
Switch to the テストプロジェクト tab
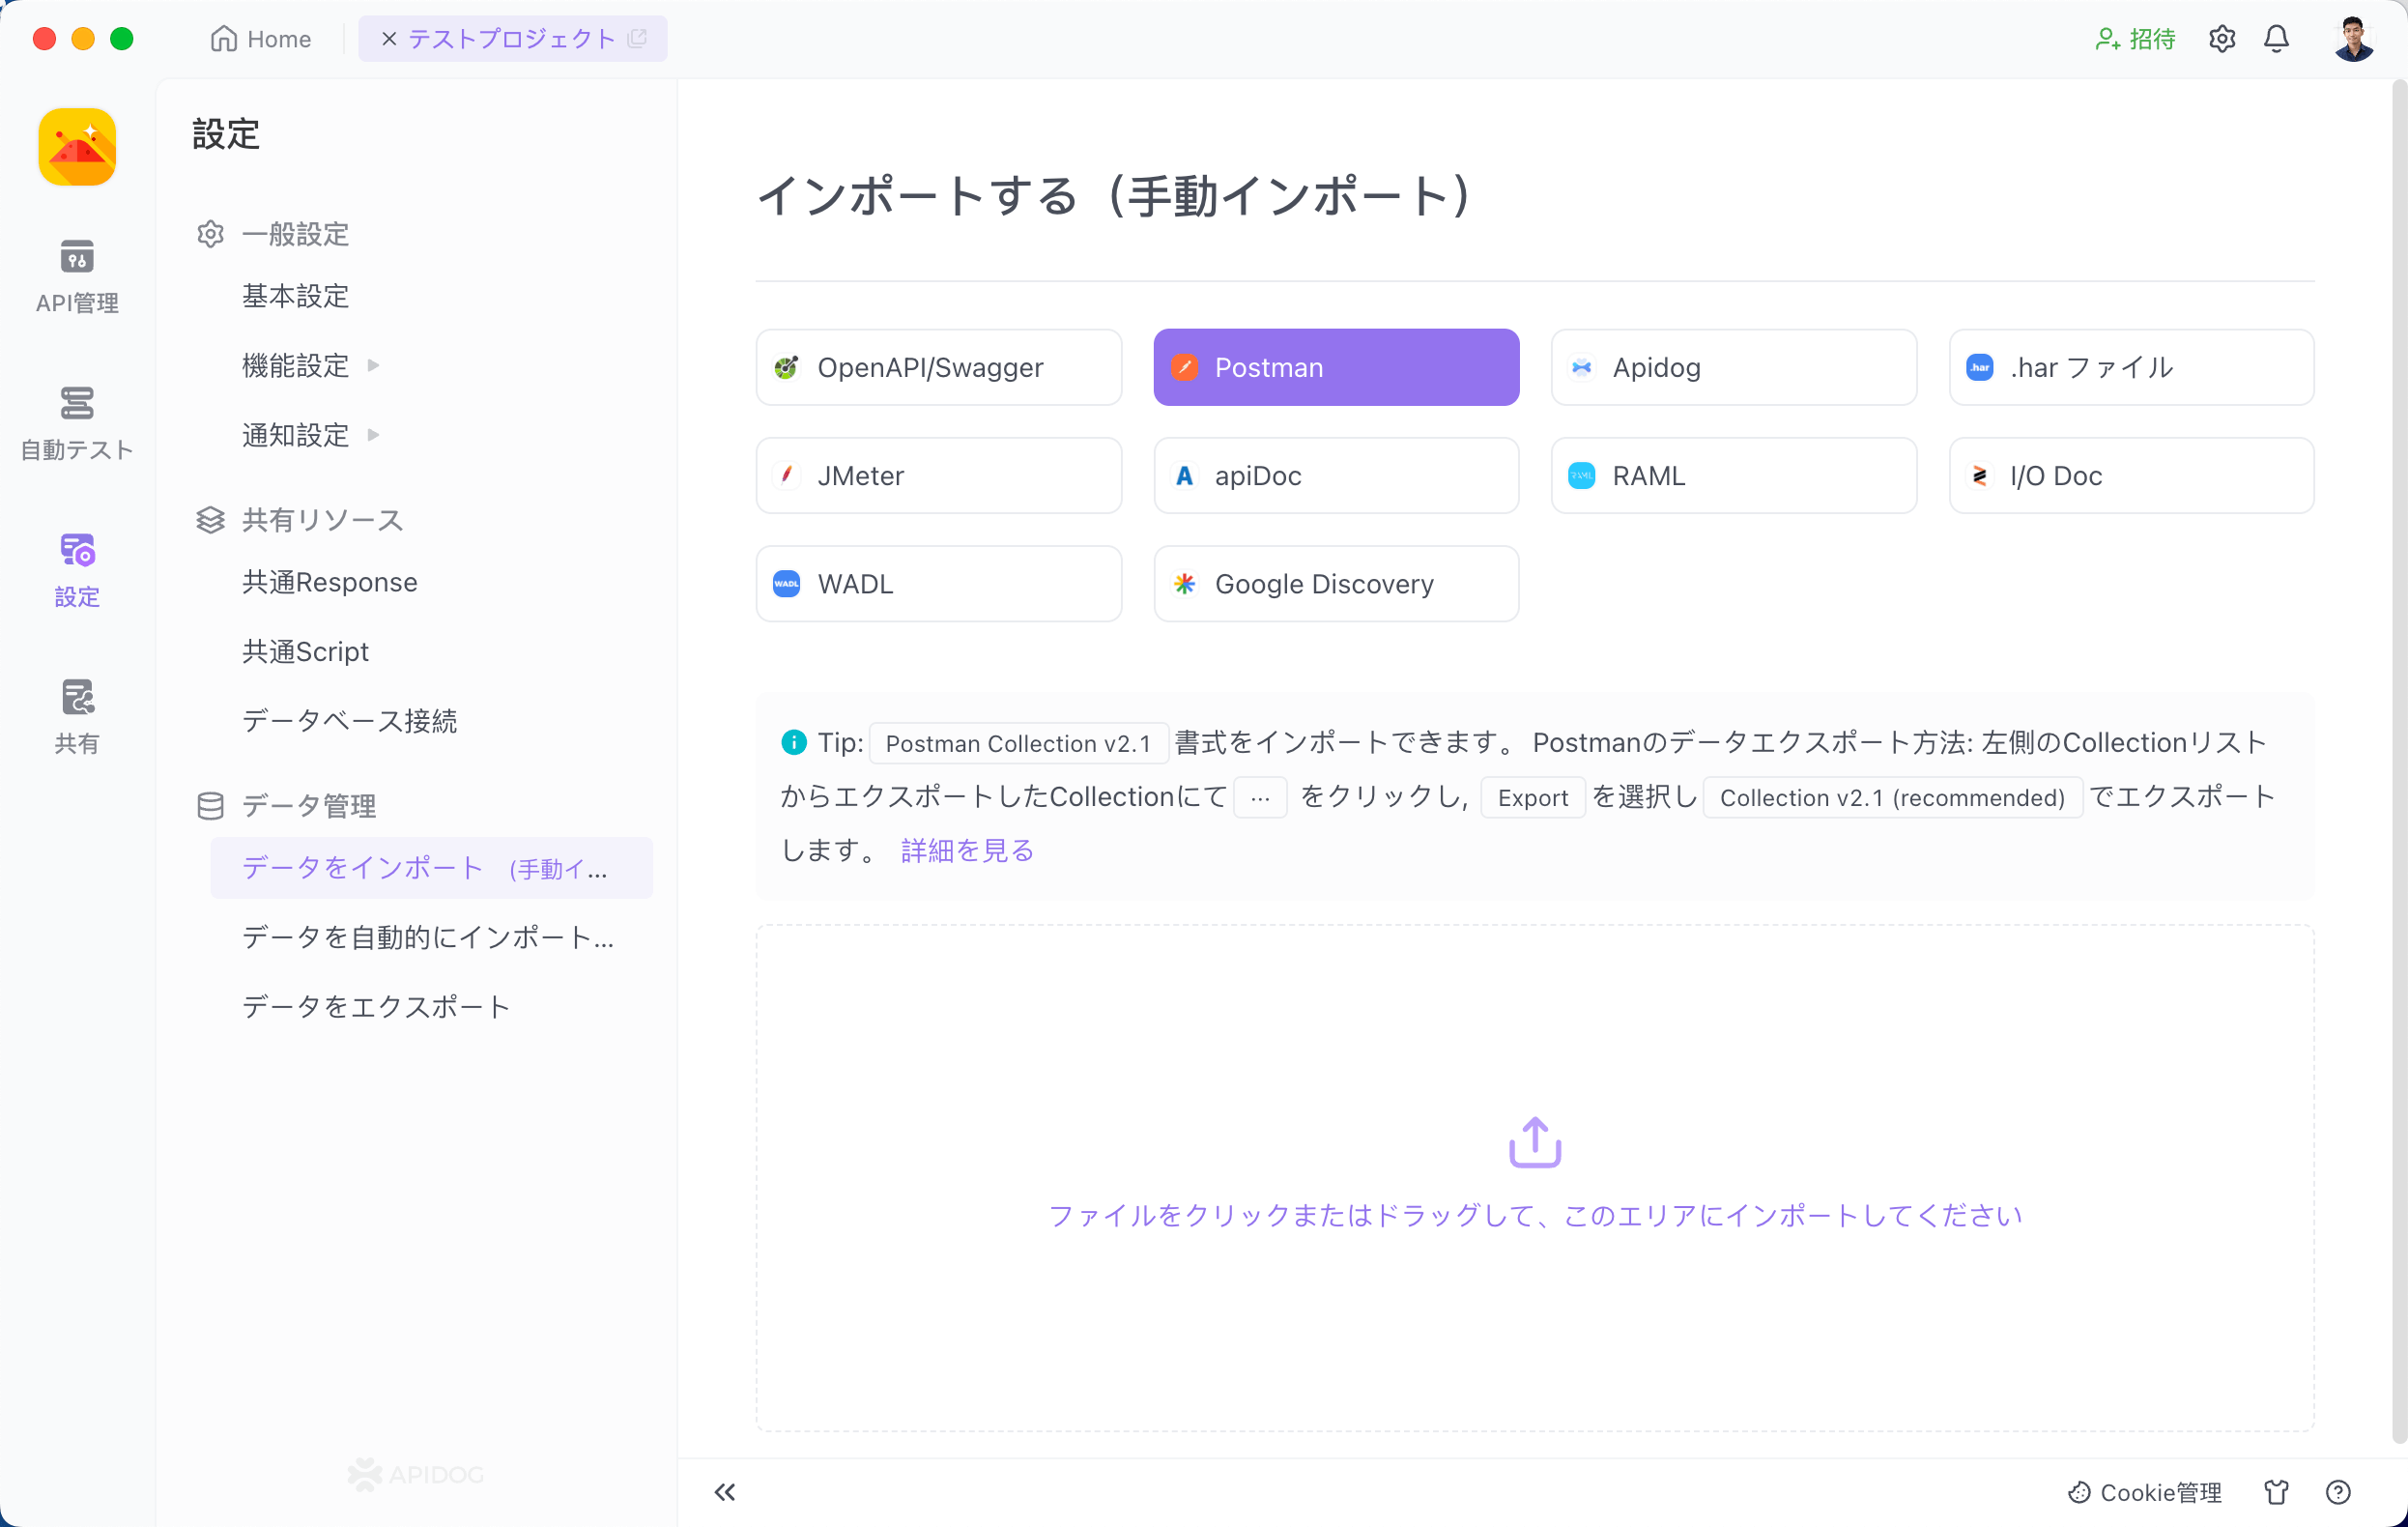point(511,39)
